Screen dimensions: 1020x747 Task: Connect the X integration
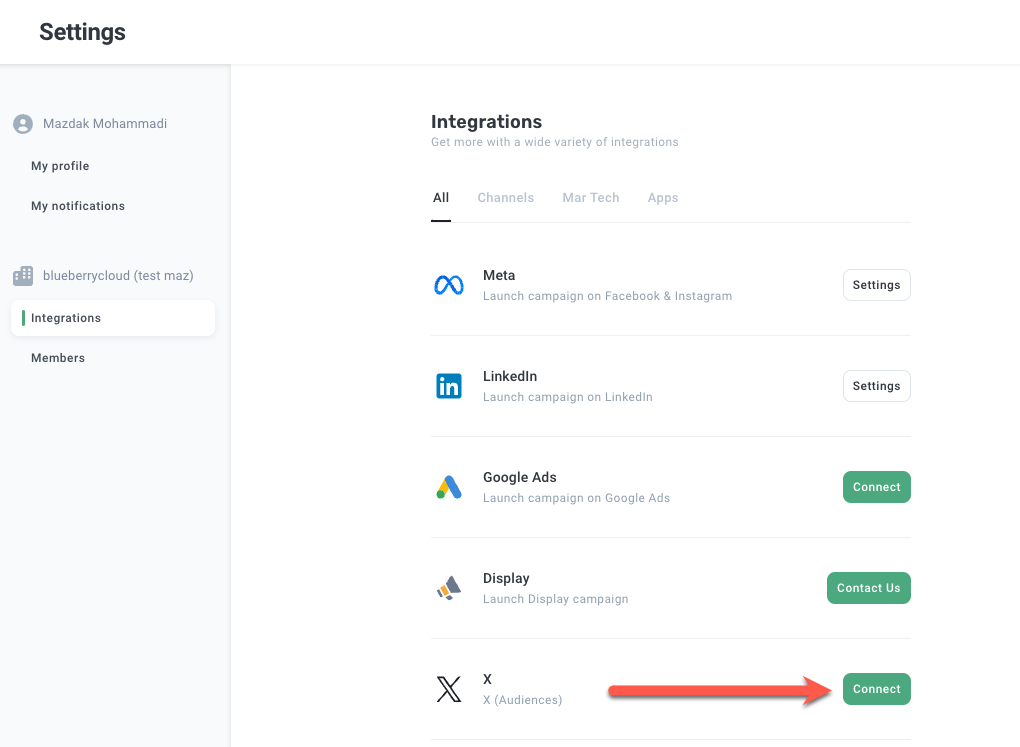pos(876,689)
